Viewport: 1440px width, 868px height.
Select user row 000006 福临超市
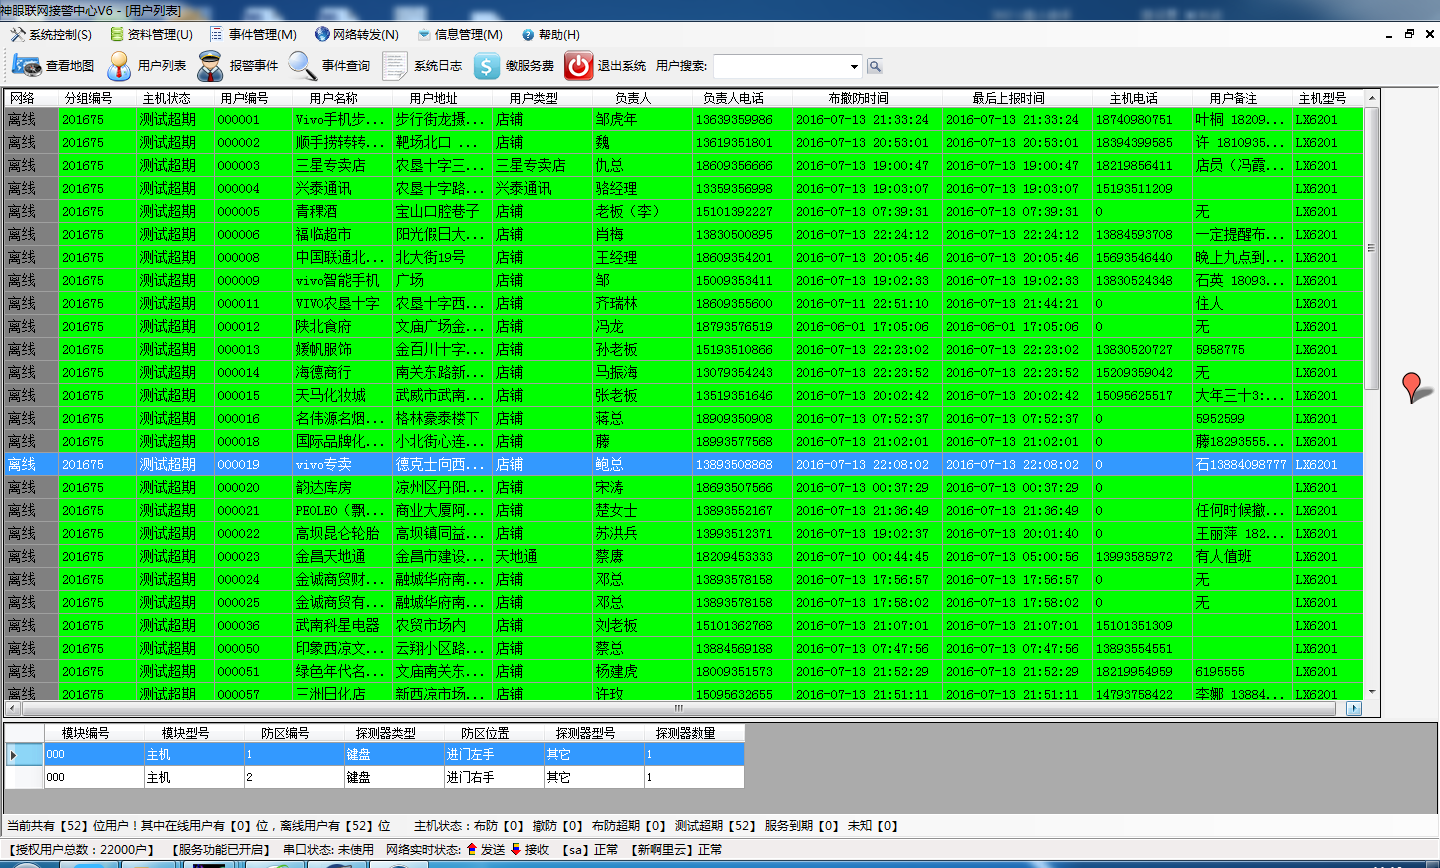point(683,234)
